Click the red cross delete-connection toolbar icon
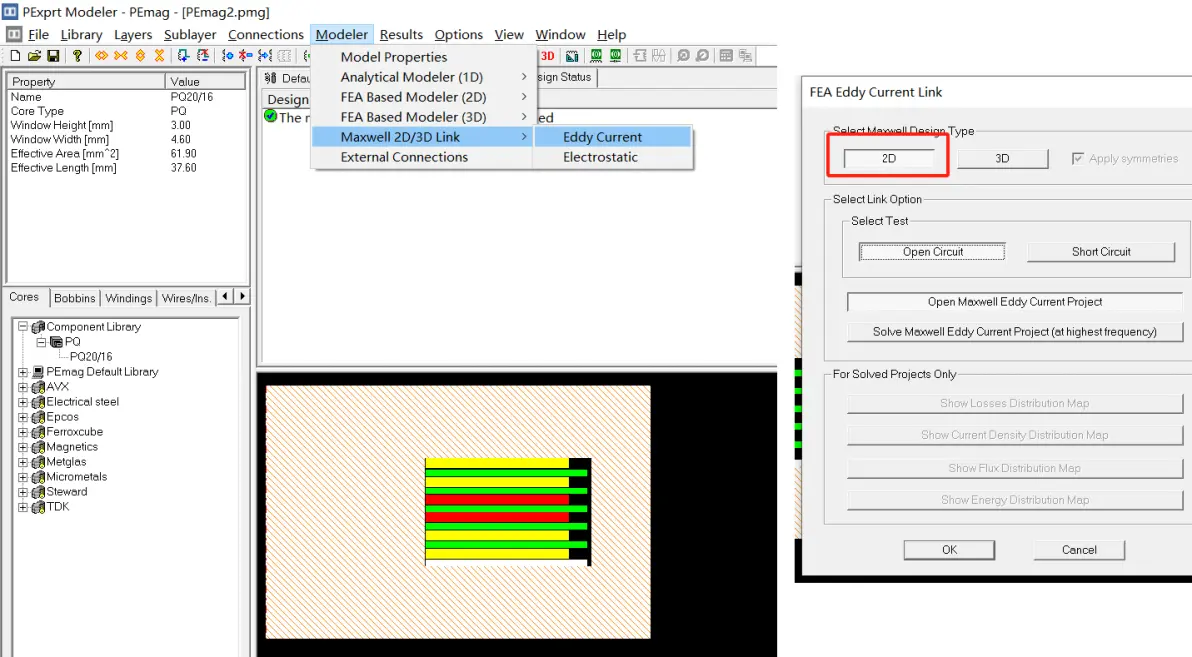 (x=246, y=56)
